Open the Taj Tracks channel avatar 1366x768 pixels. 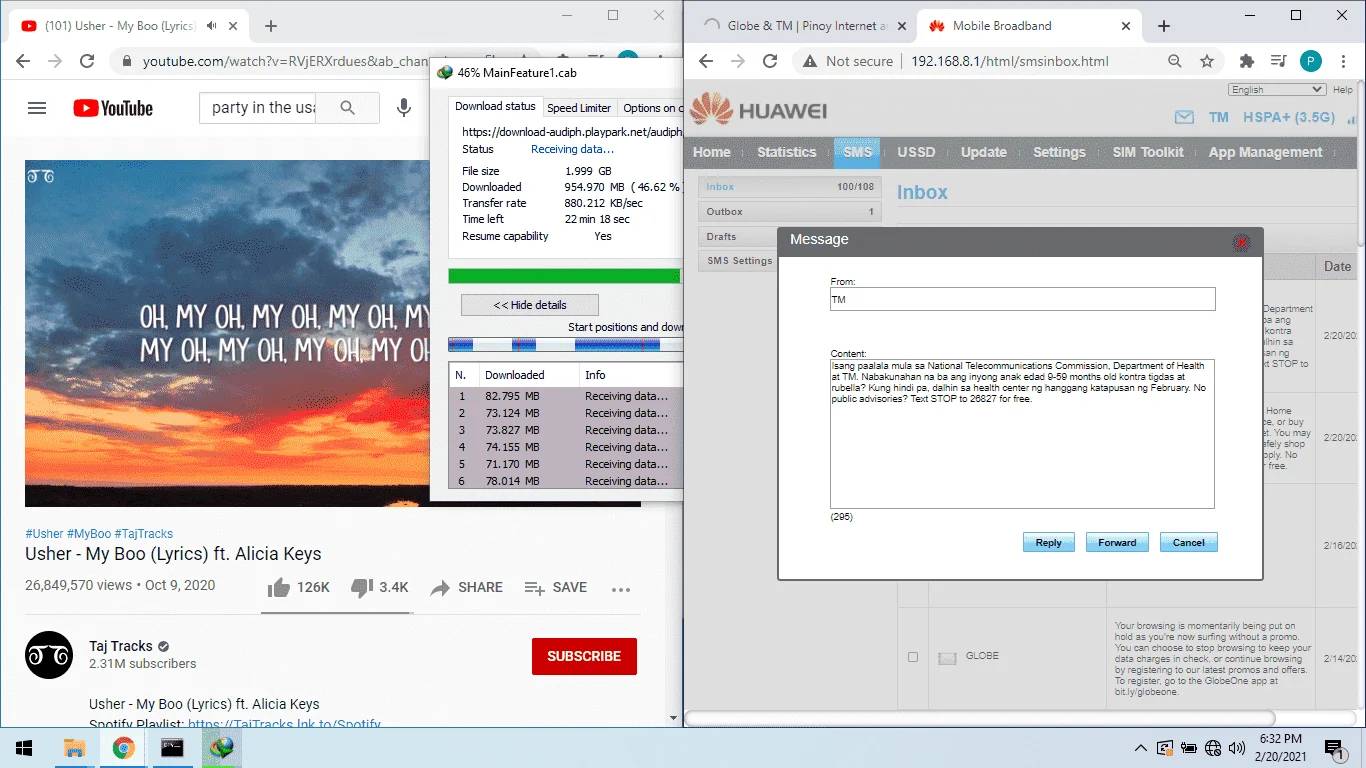point(49,655)
